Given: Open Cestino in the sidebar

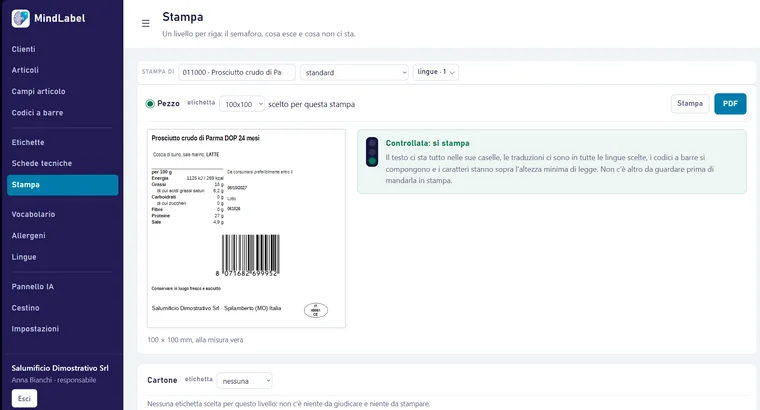Looking at the screenshot, I should pyautogui.click(x=26, y=308).
